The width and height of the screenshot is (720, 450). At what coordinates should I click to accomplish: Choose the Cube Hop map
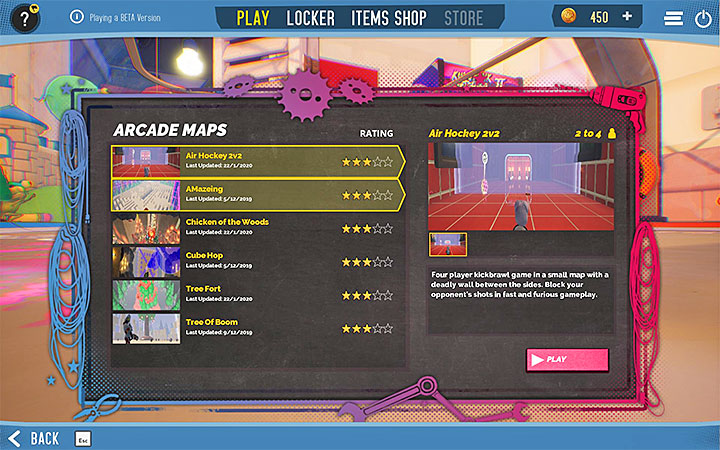click(255, 260)
